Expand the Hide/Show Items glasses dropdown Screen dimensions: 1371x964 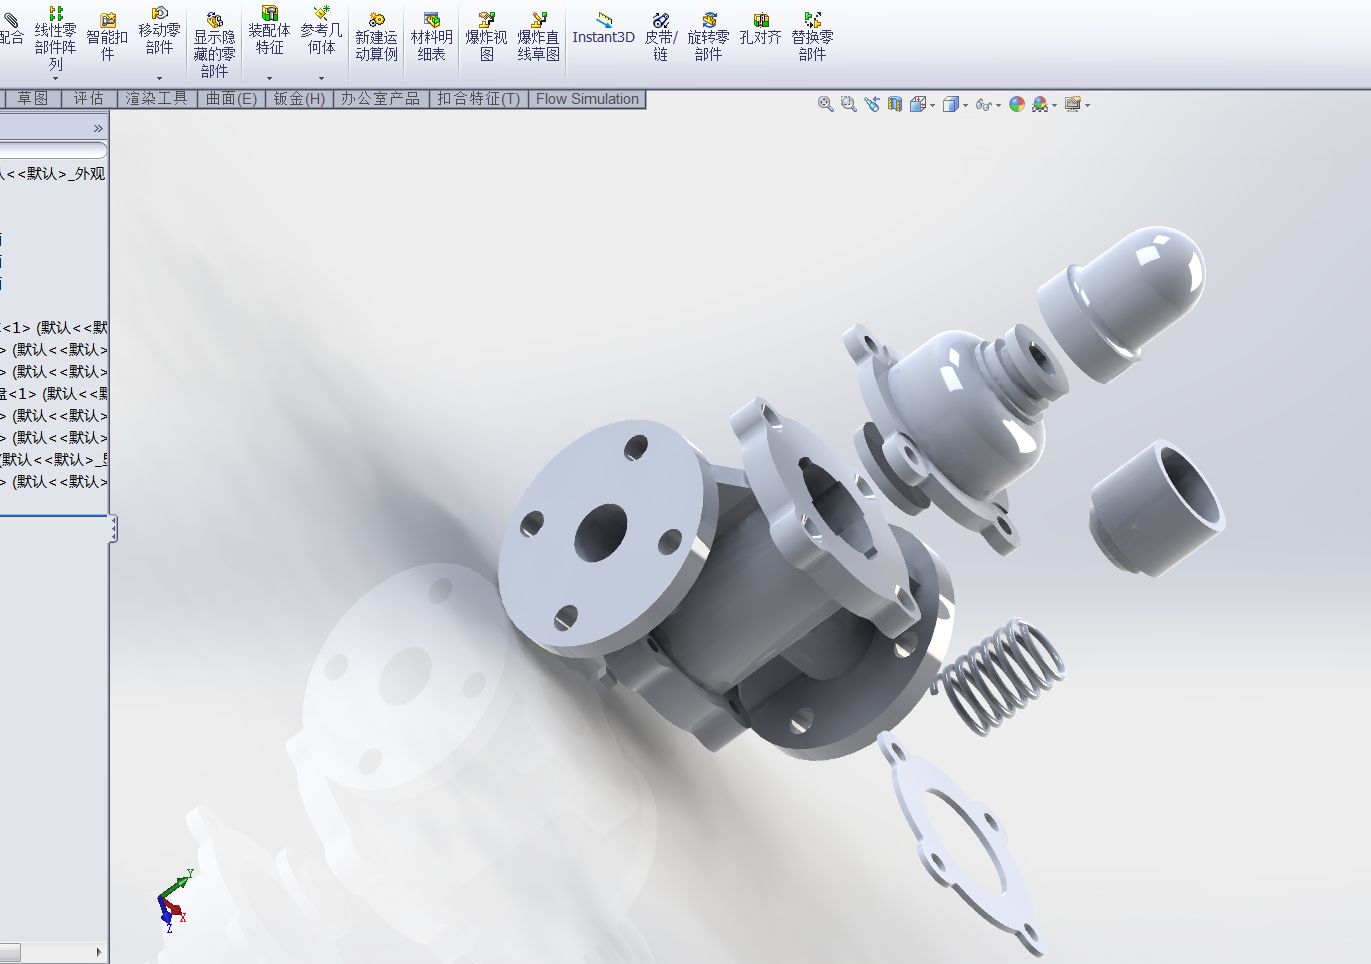(x=998, y=105)
